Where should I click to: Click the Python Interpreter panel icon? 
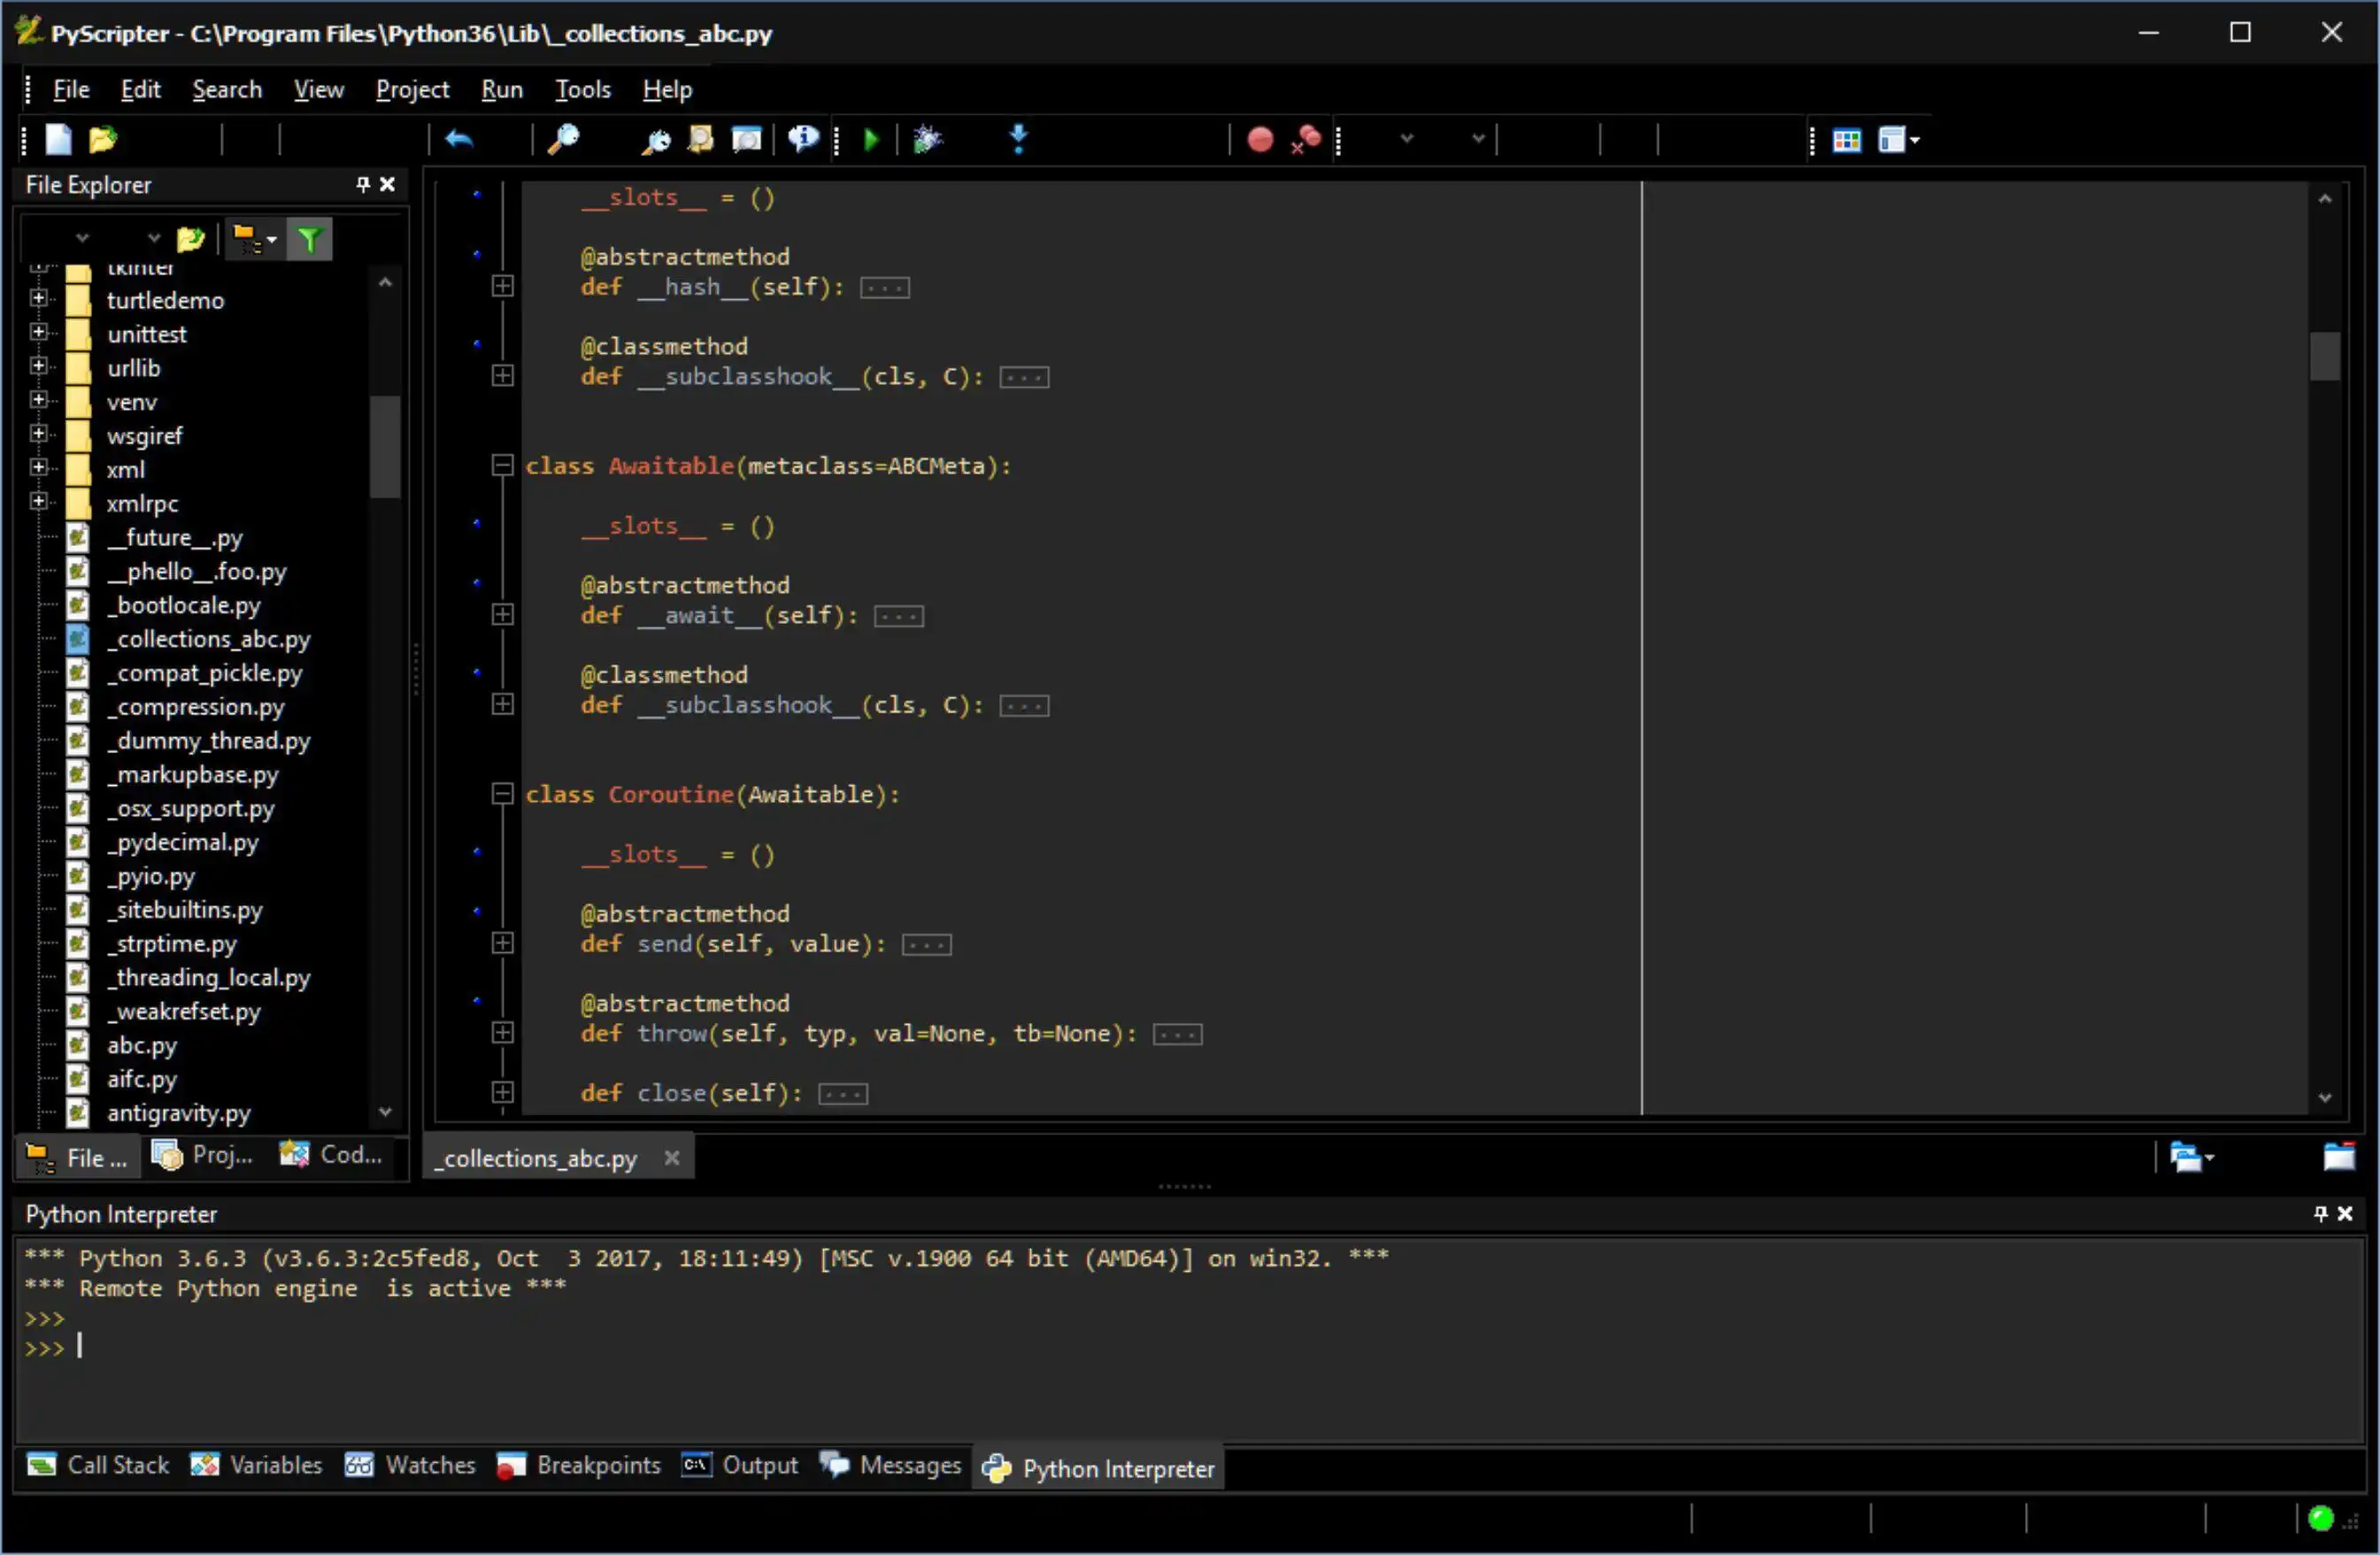pyautogui.click(x=997, y=1466)
